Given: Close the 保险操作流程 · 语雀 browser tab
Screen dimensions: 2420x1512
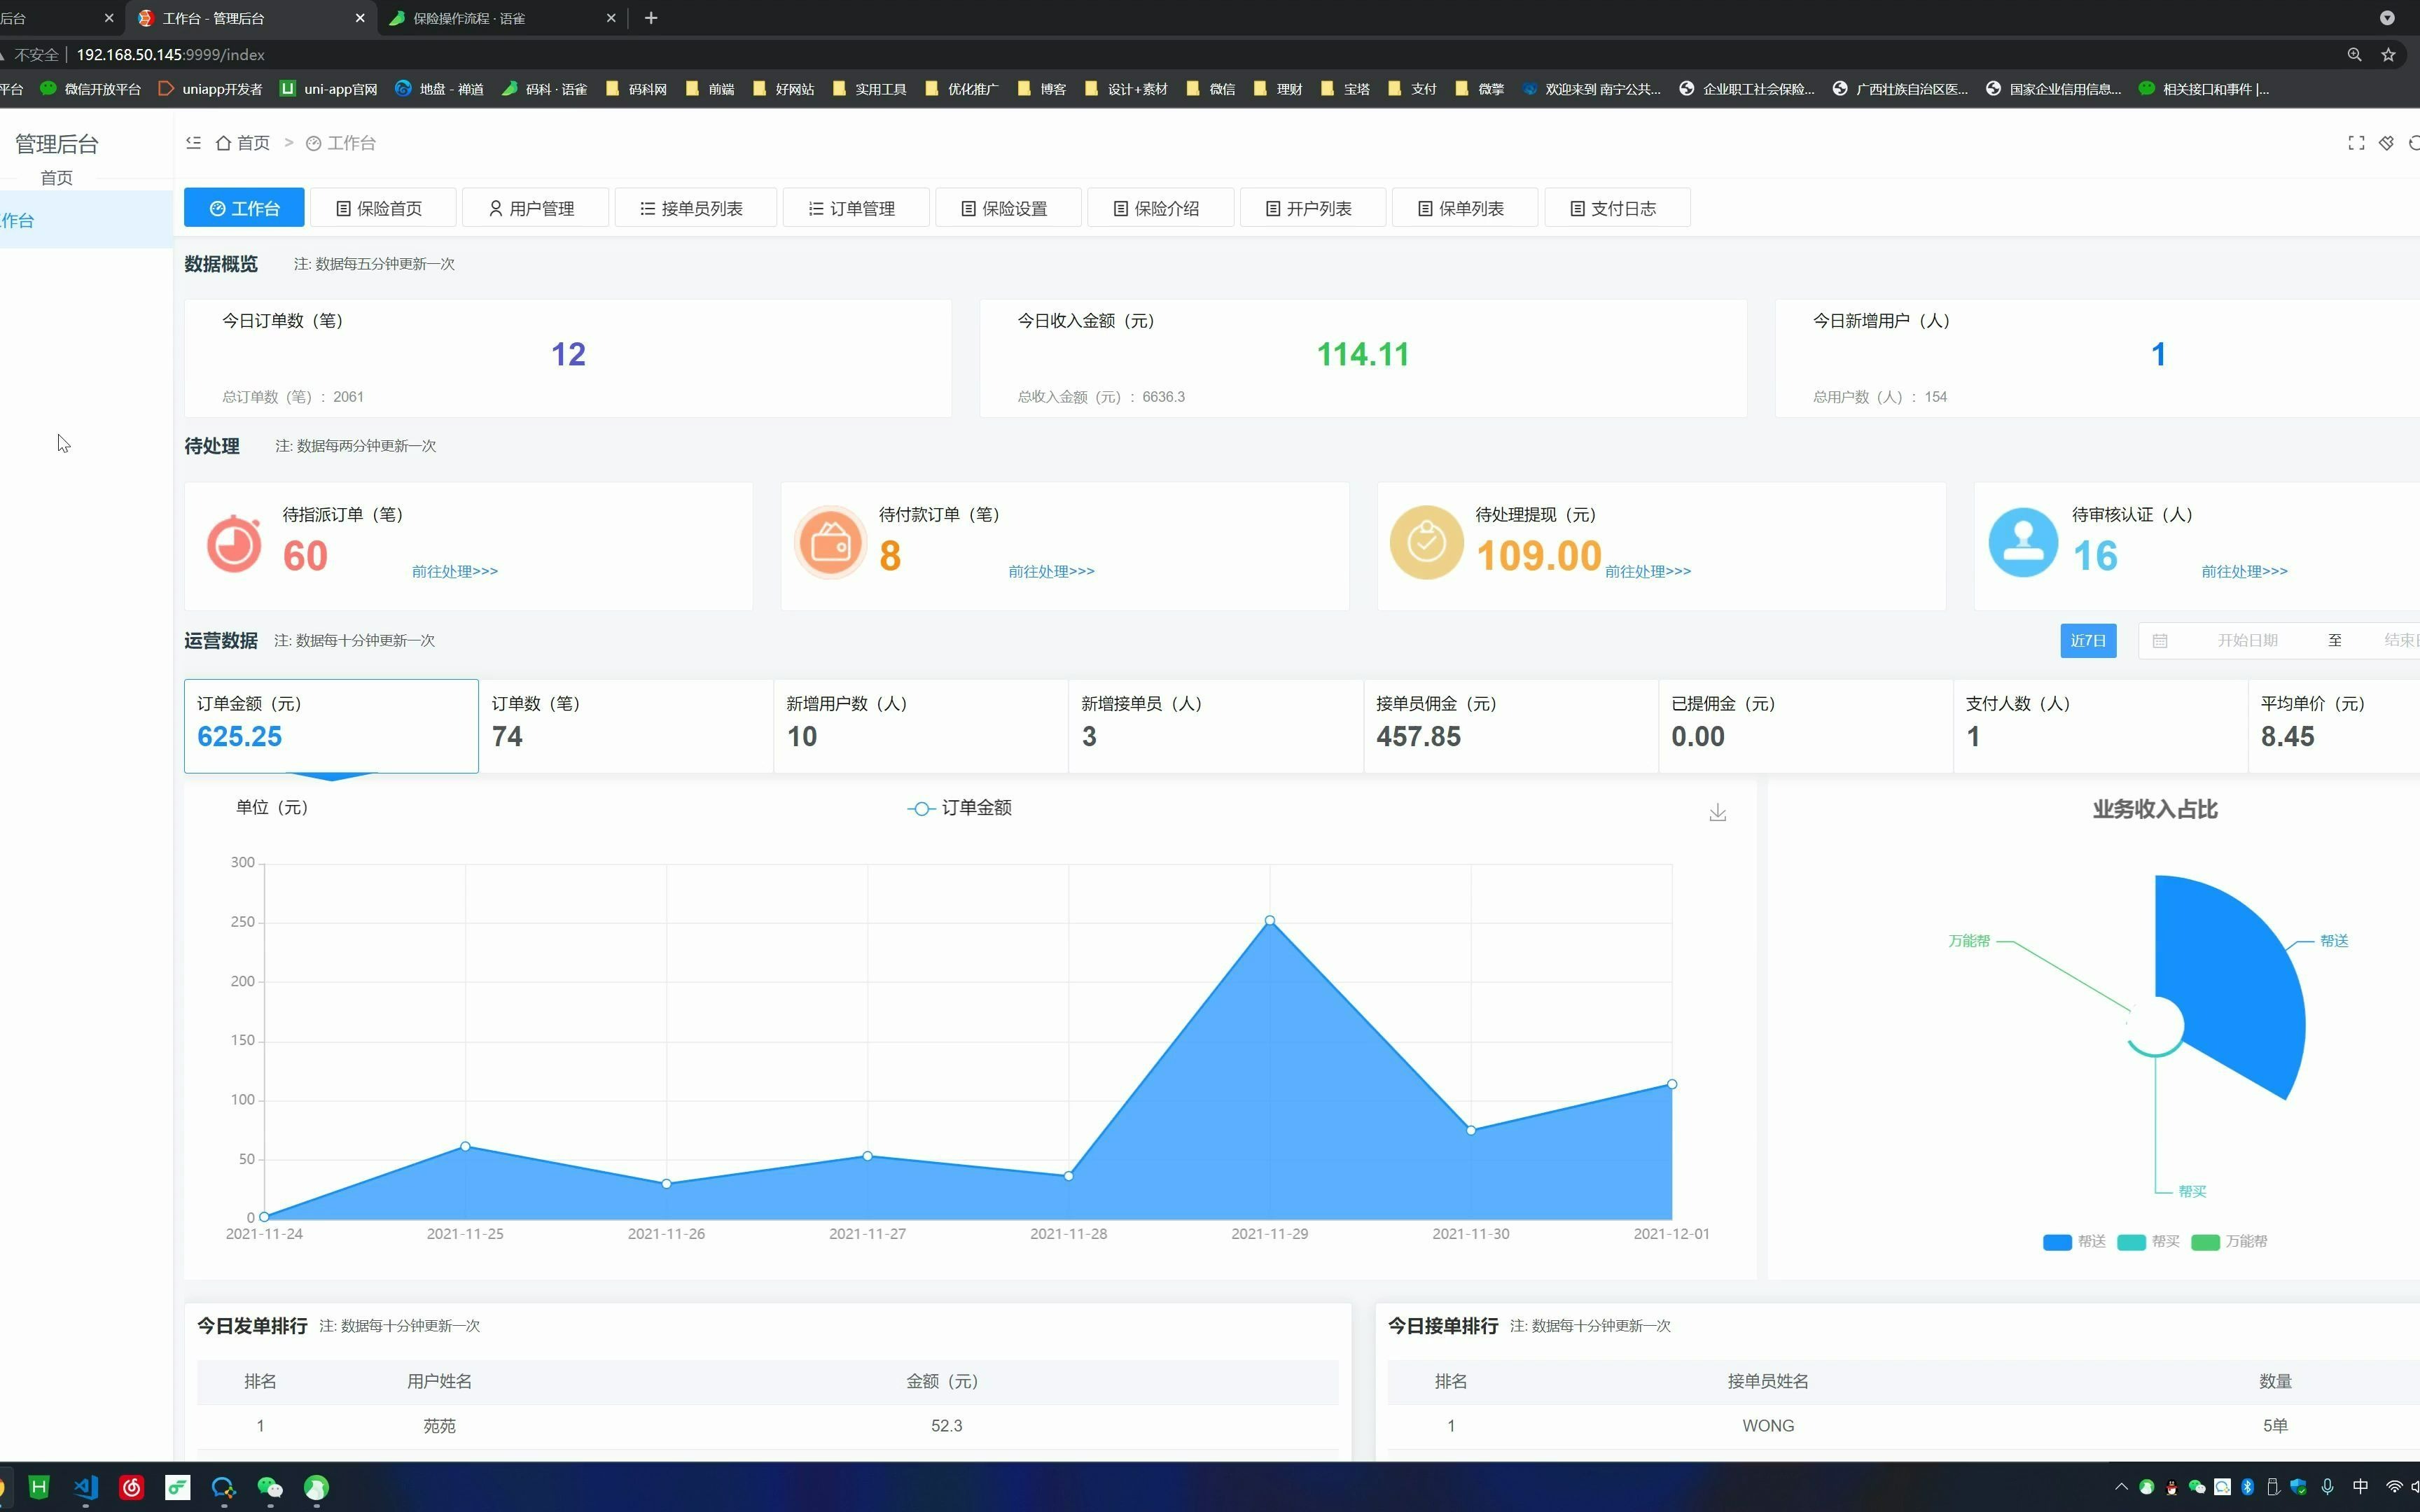Looking at the screenshot, I should pyautogui.click(x=611, y=18).
